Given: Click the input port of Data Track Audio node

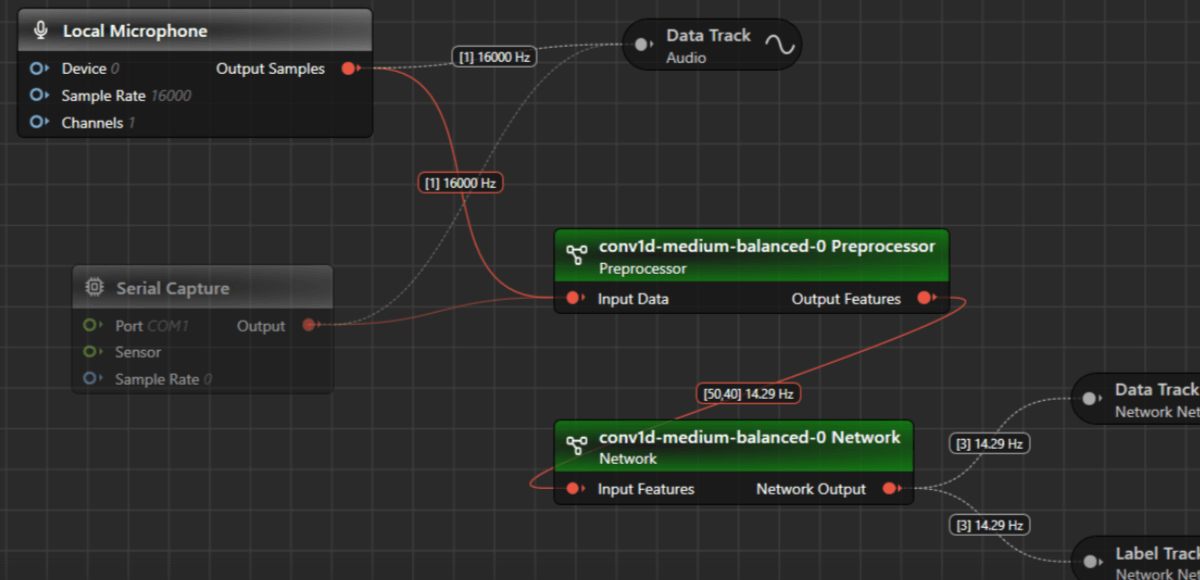Looking at the screenshot, I should tap(639, 43).
